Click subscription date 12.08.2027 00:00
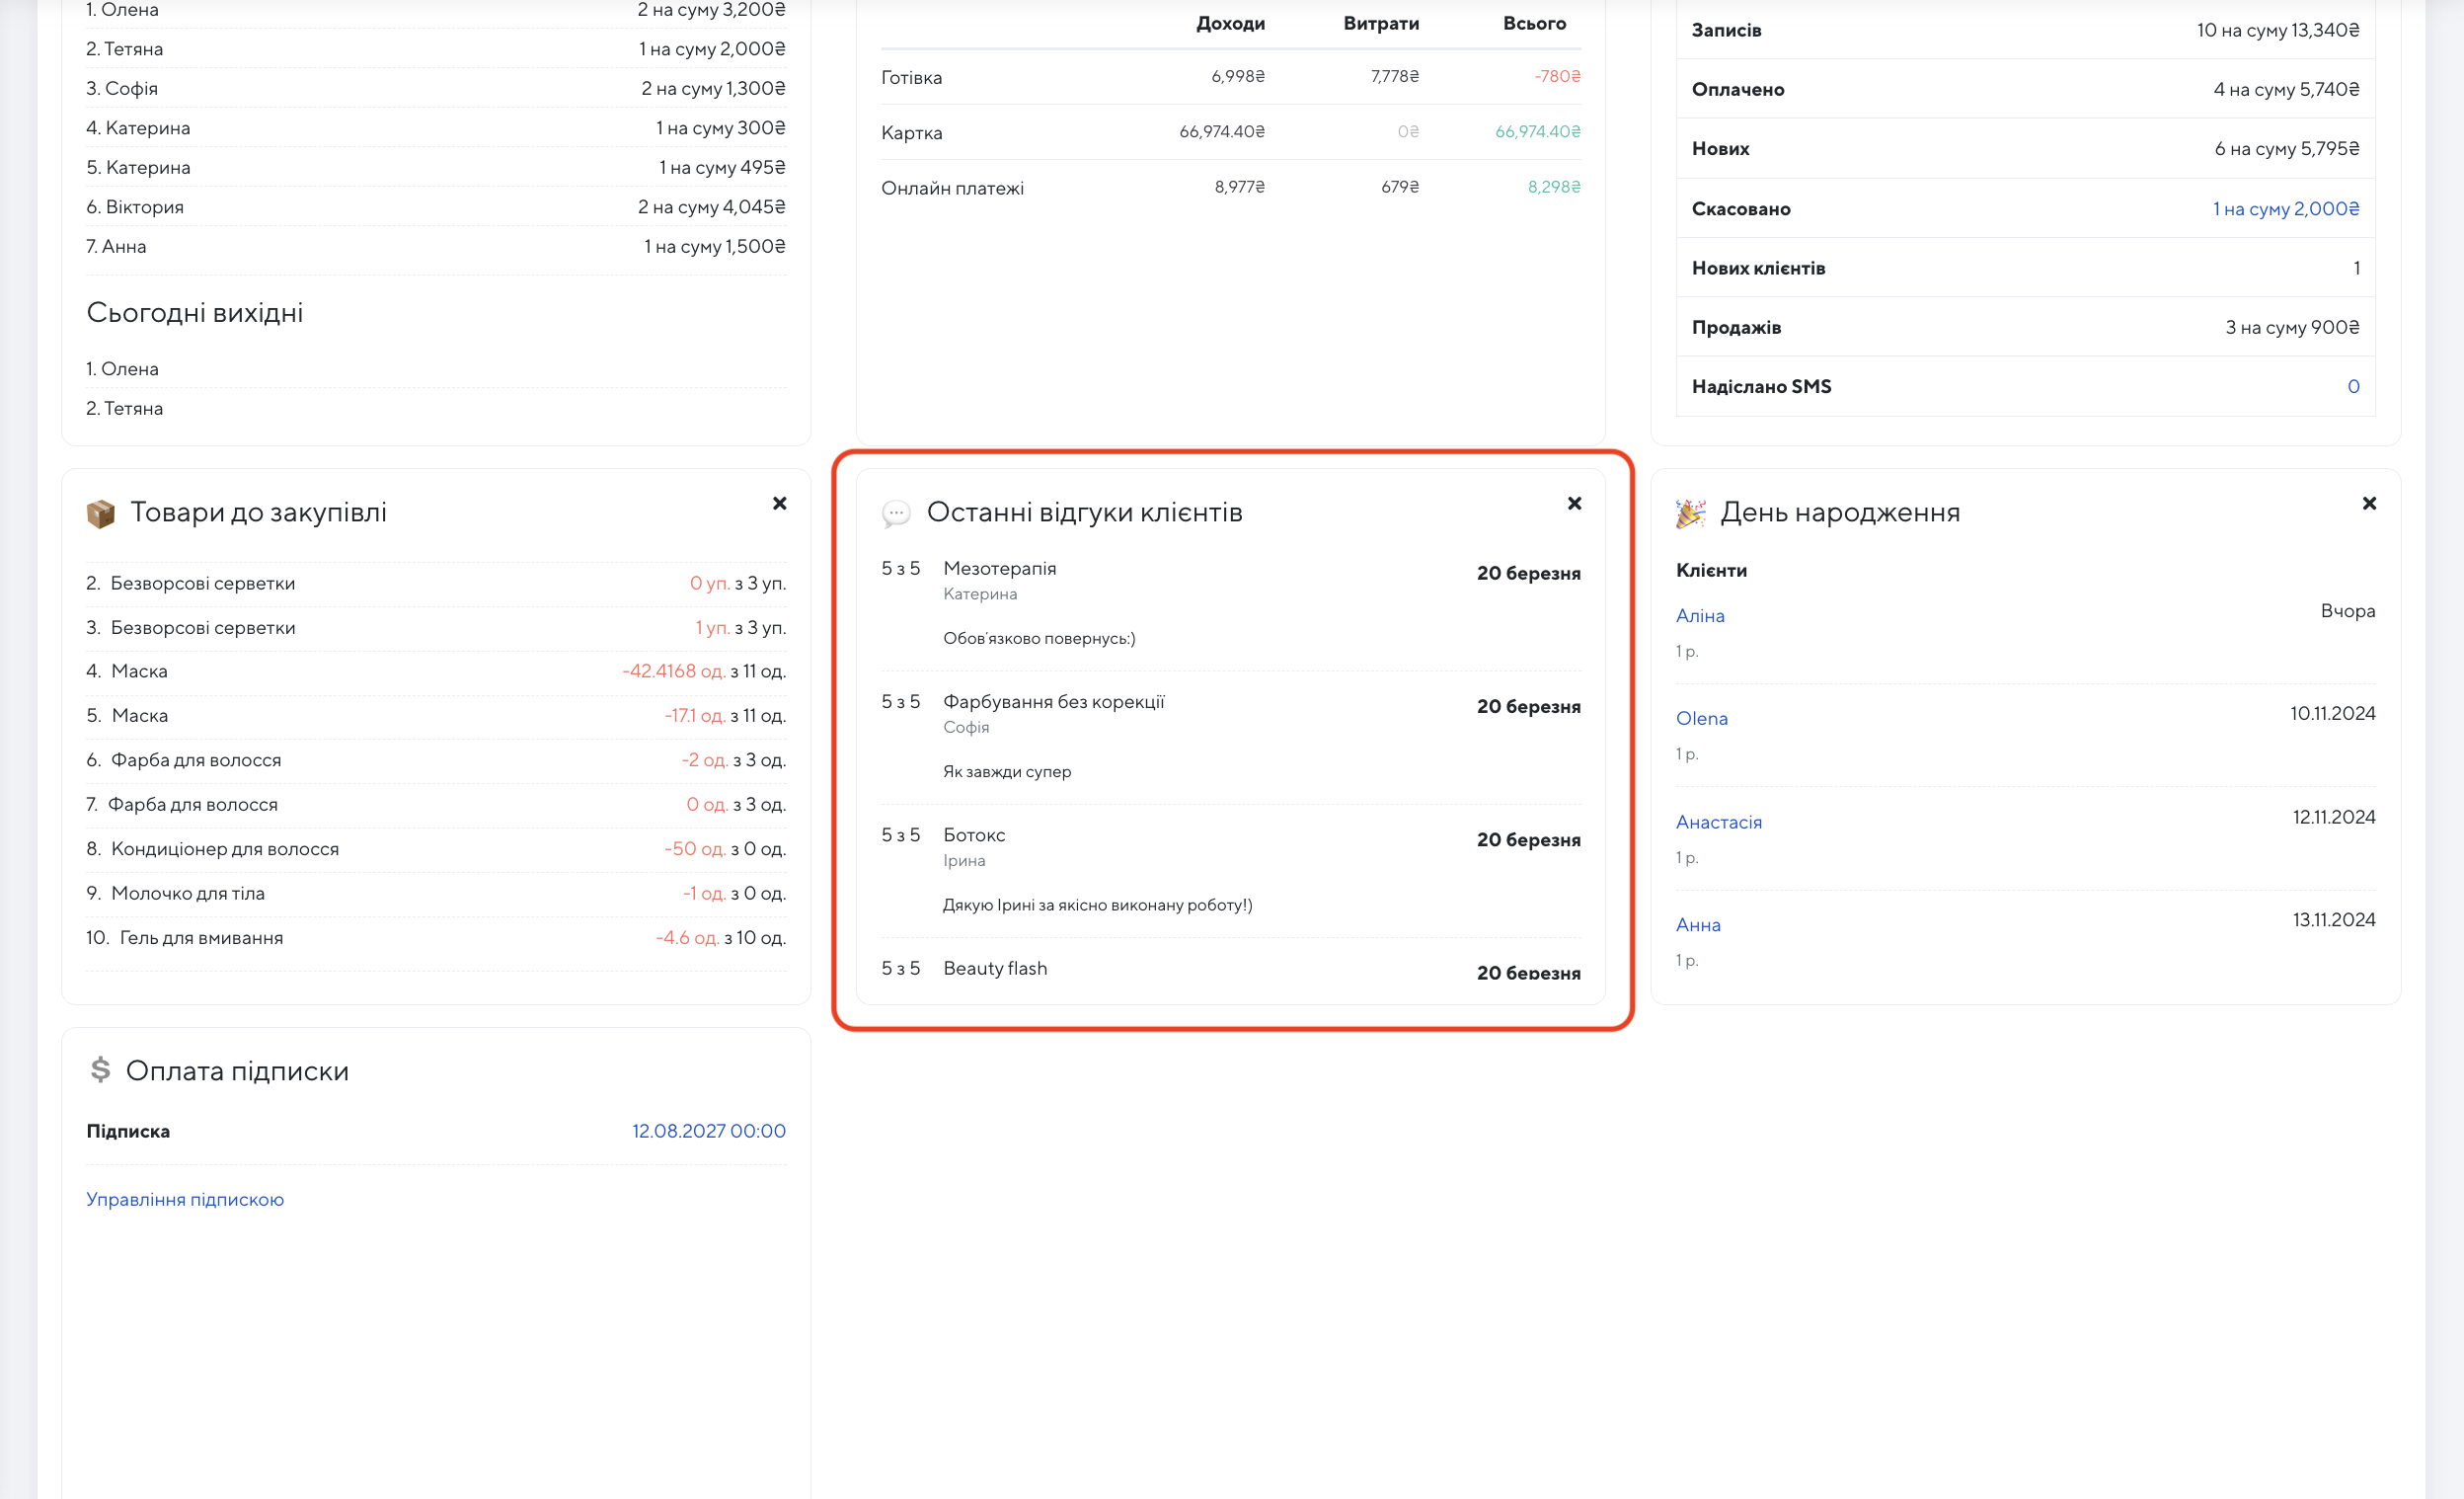This screenshot has height=1499, width=2464. pyautogui.click(x=708, y=1131)
